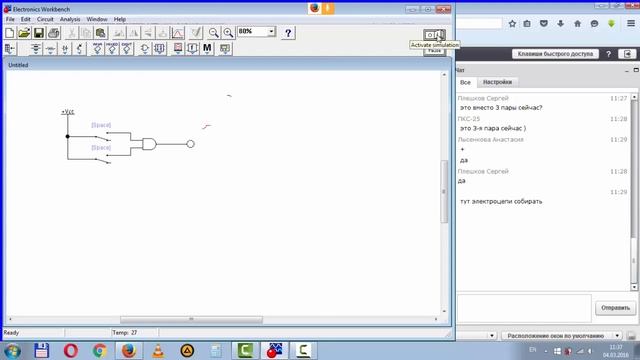Viewport: 640px width, 360px height.
Task: Click the VLC cone icon in the taskbar
Action: (x=158, y=351)
